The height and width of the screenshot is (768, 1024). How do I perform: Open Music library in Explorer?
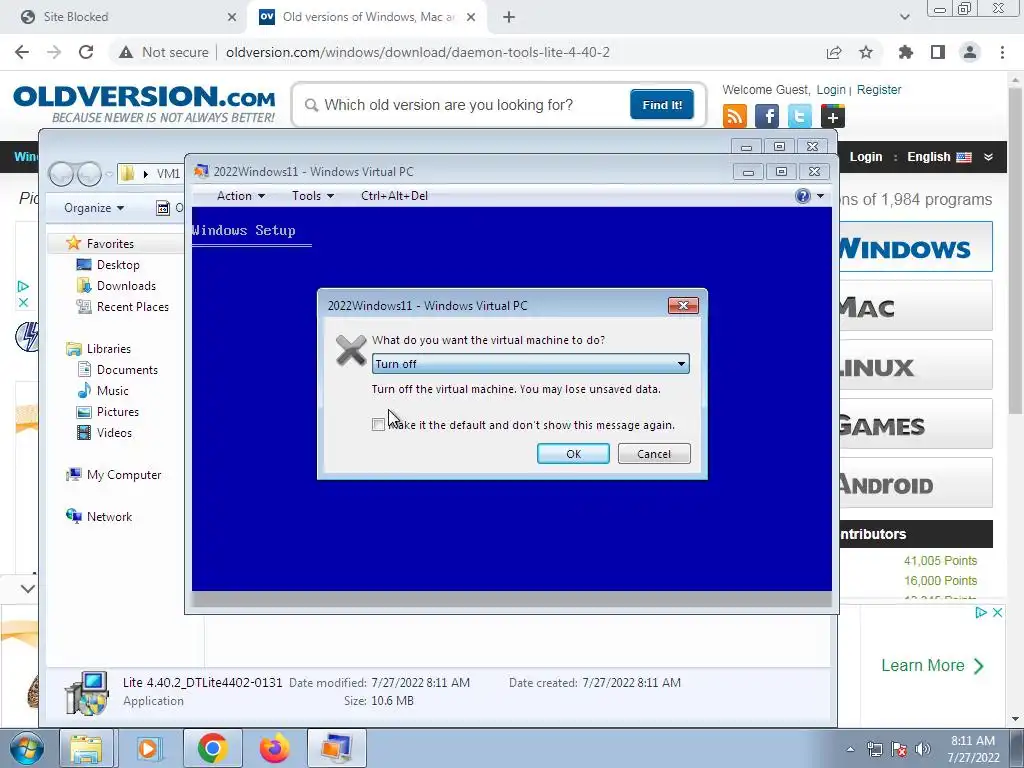click(x=112, y=391)
